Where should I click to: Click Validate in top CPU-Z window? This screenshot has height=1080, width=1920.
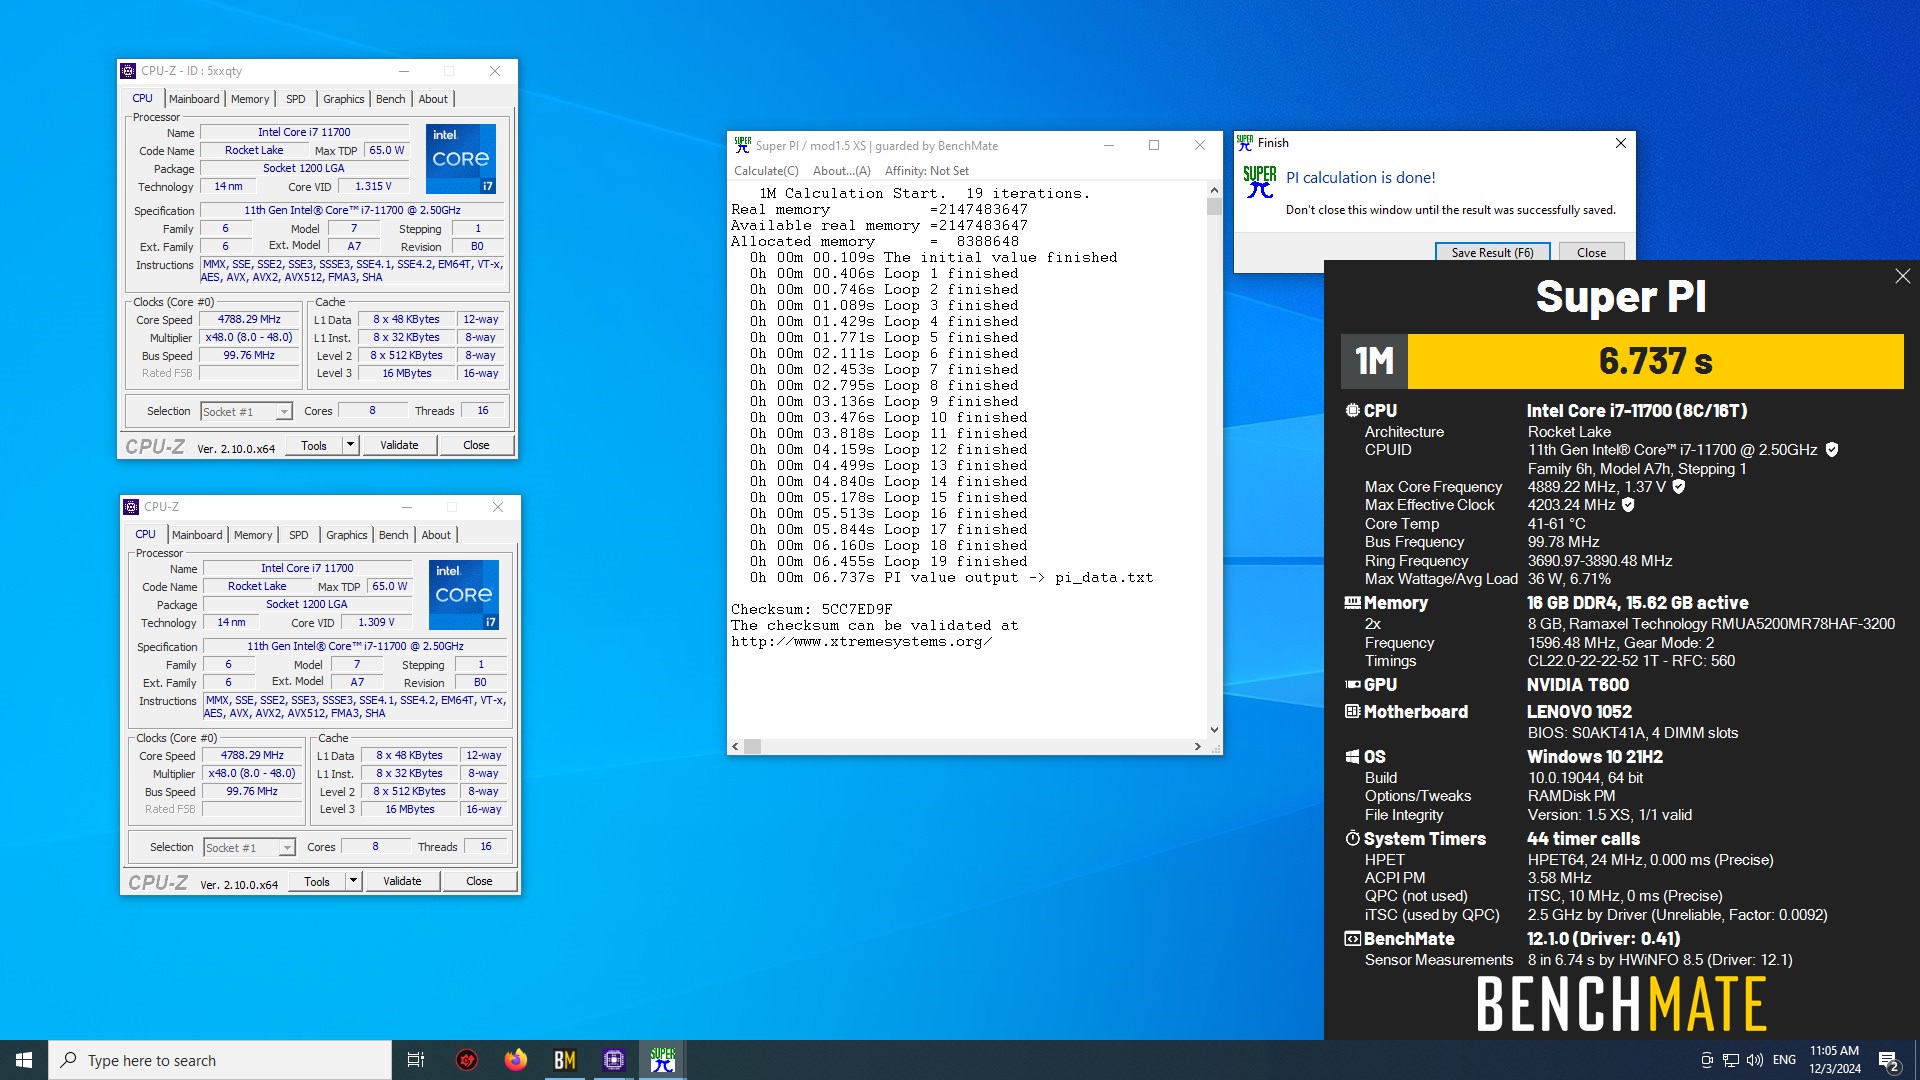[399, 445]
